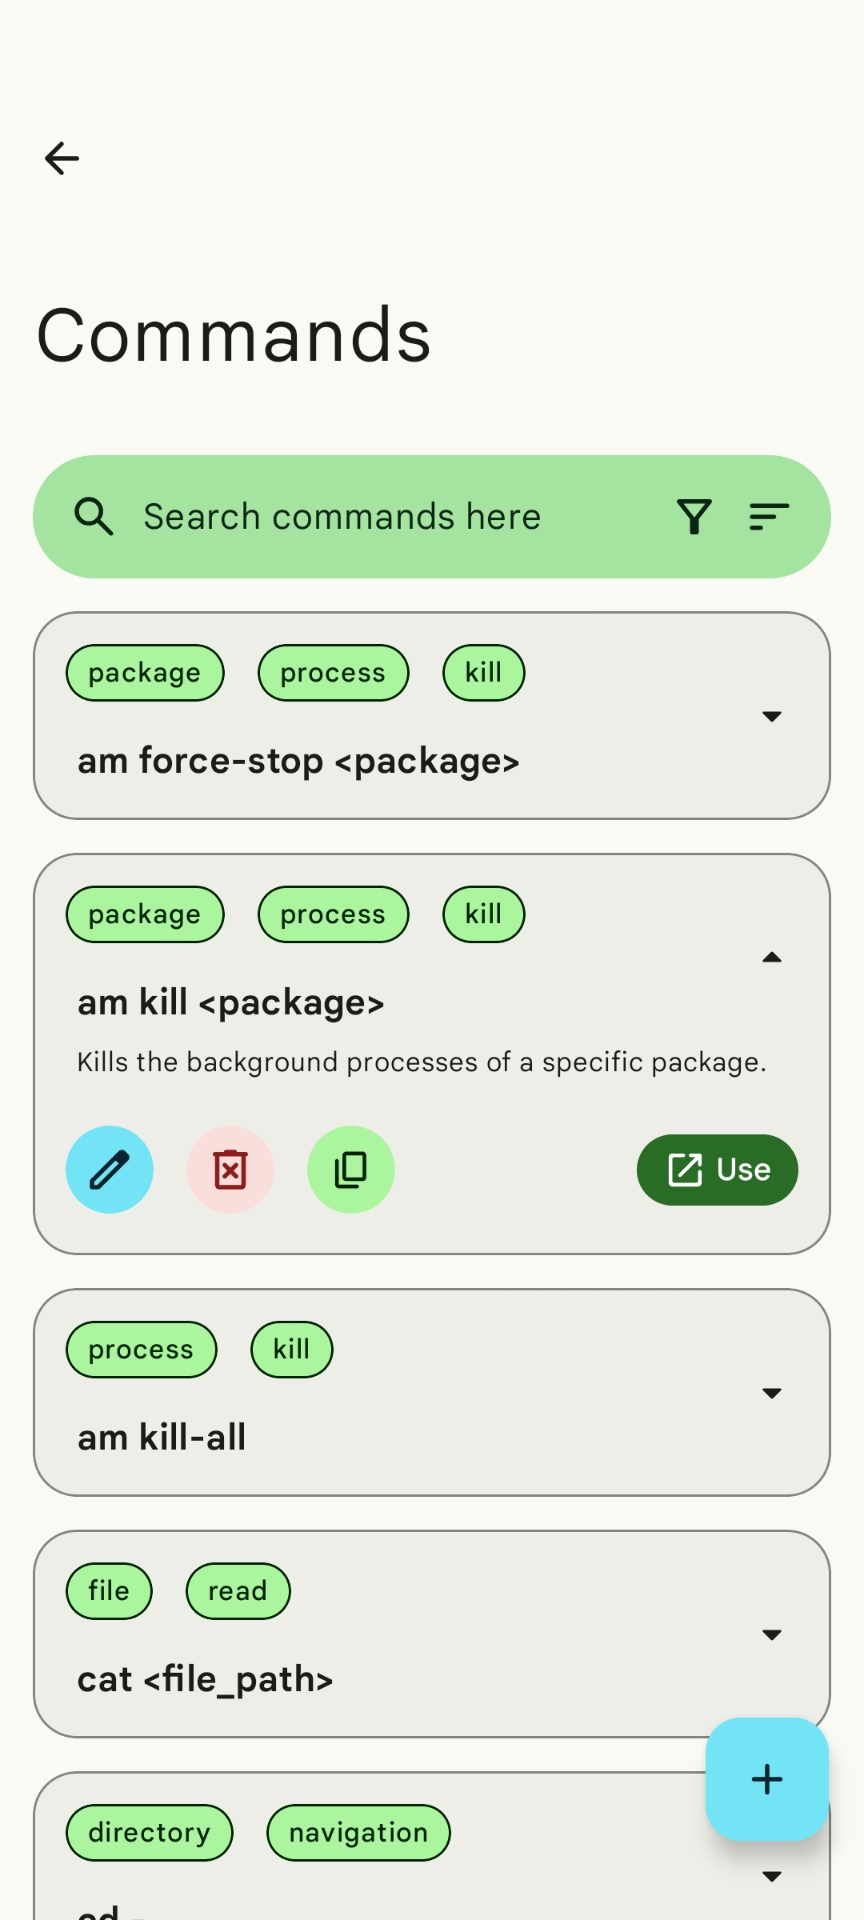The width and height of the screenshot is (864, 1920).
Task: Click the external-link icon inside the Use button
Action: pyautogui.click(x=684, y=1169)
